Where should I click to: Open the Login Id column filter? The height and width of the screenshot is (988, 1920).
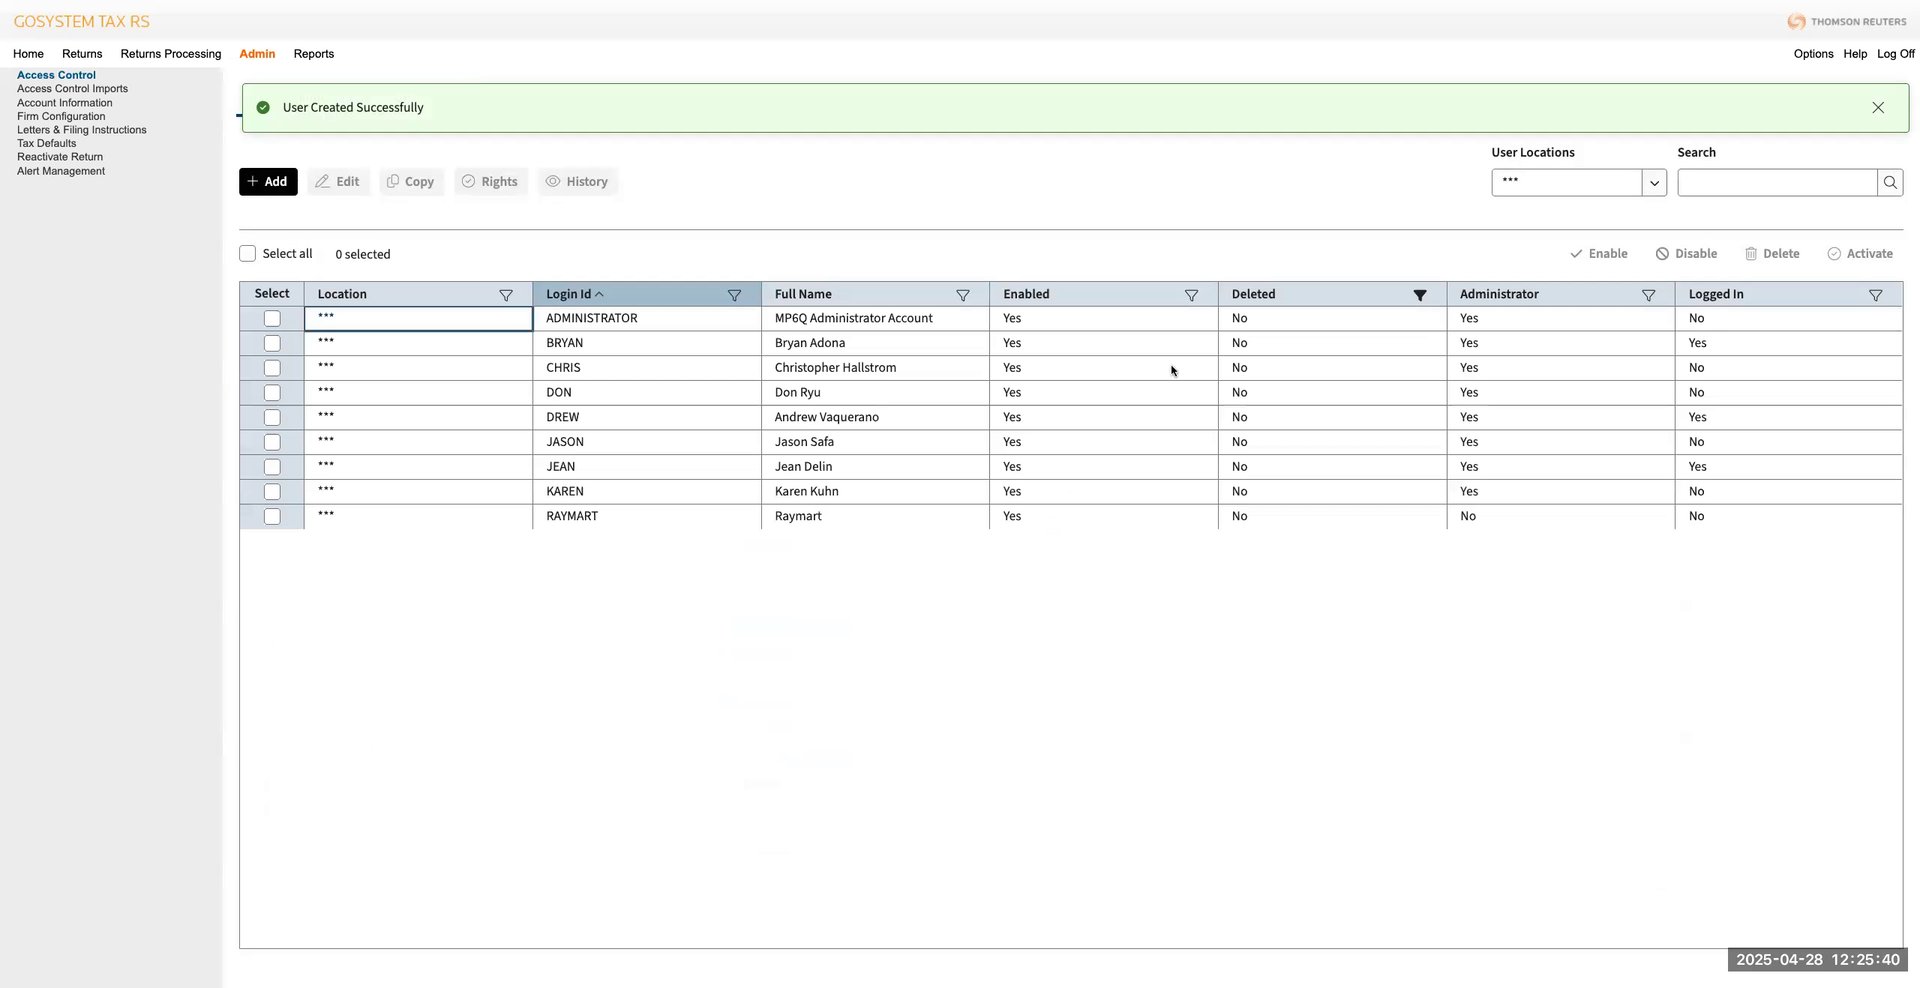coord(734,295)
